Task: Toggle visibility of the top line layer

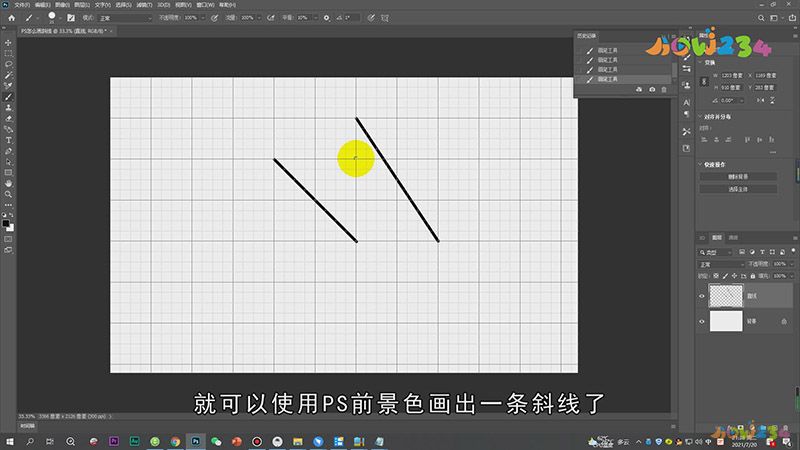Action: [x=702, y=296]
